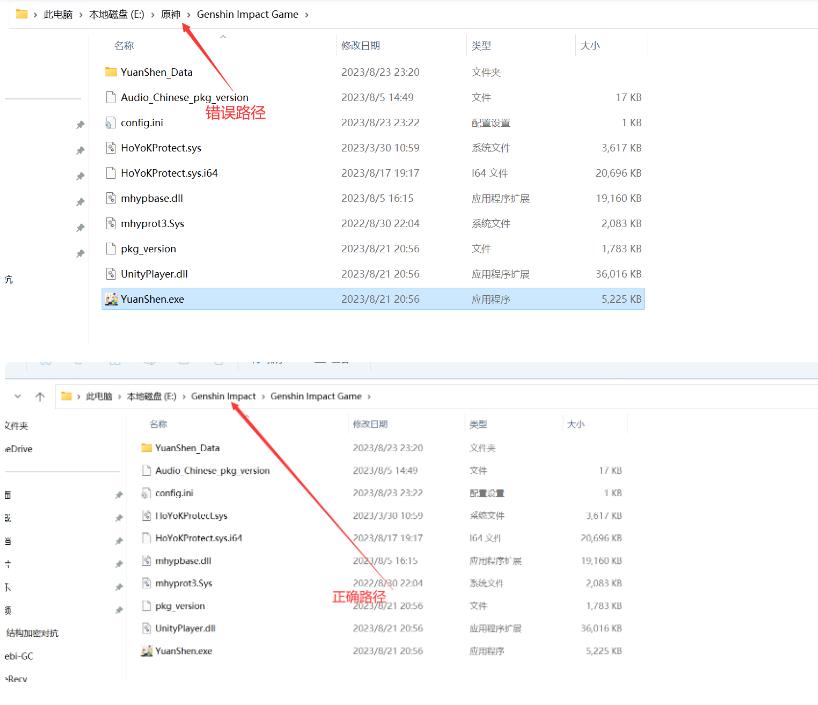Screen dimensions: 818x705
Task: Select config.ini file icon in top window
Action: (x=111, y=123)
